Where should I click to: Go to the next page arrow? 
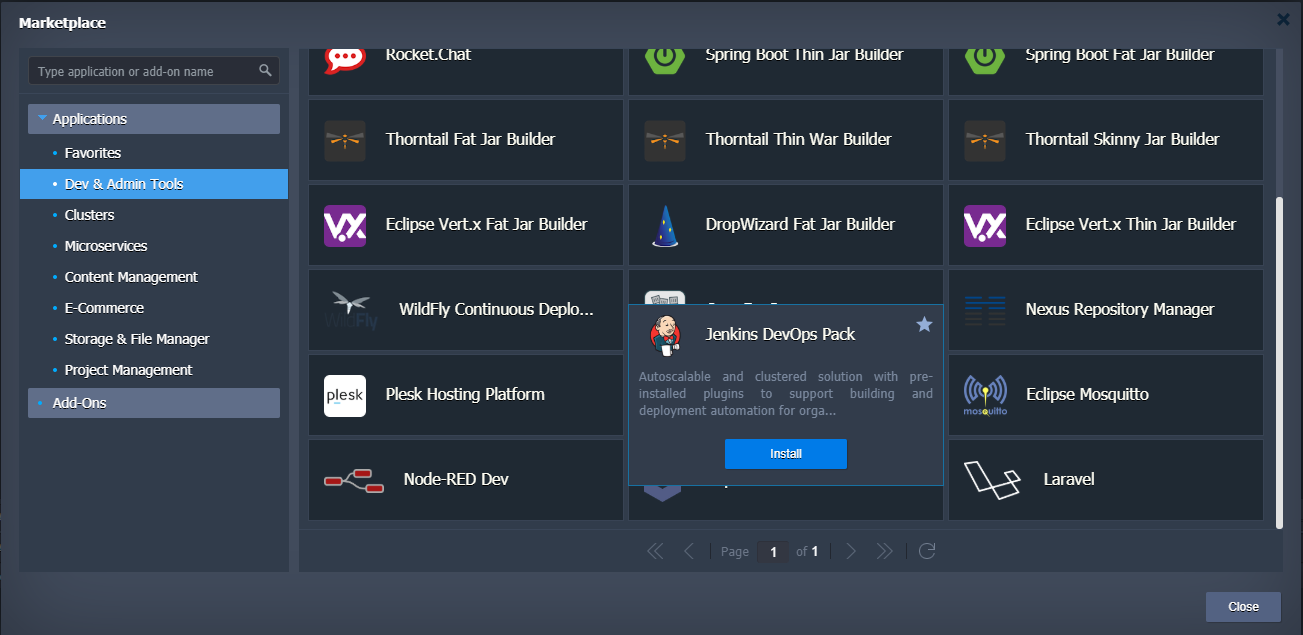point(850,551)
